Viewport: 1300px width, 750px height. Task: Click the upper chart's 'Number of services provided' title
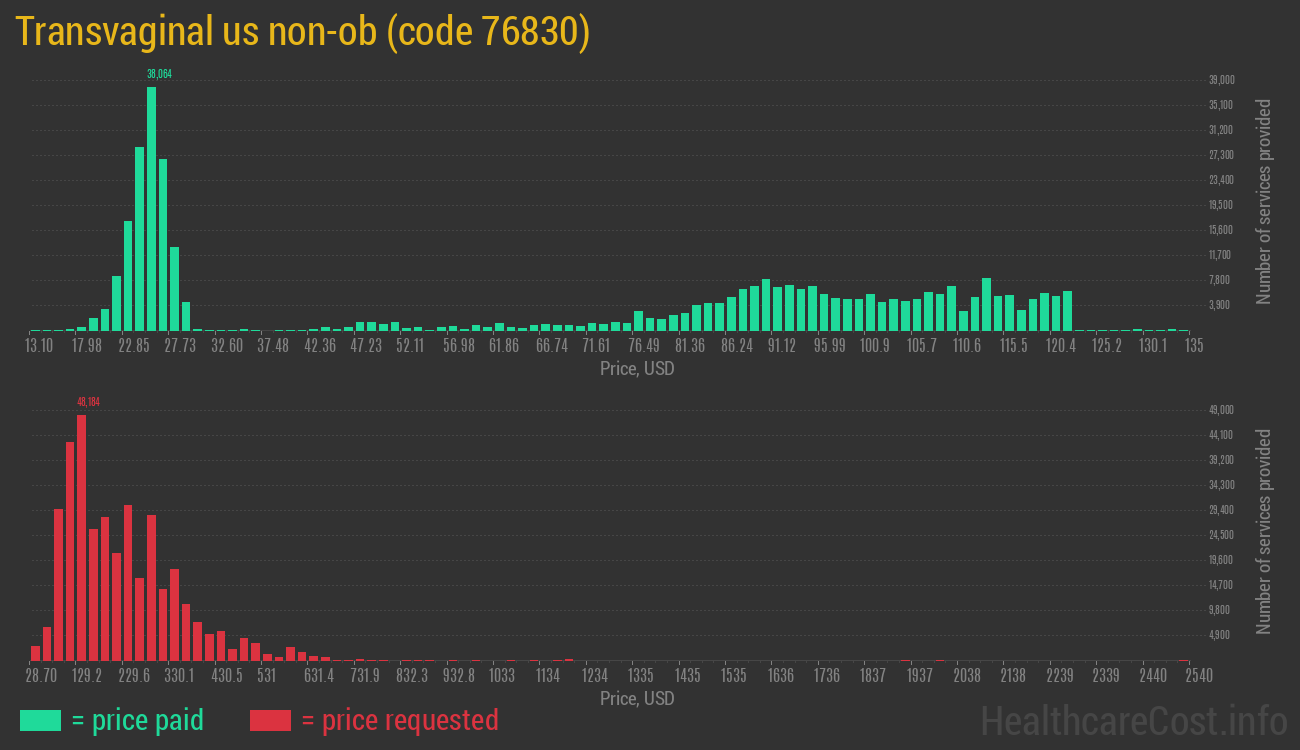point(1264,201)
